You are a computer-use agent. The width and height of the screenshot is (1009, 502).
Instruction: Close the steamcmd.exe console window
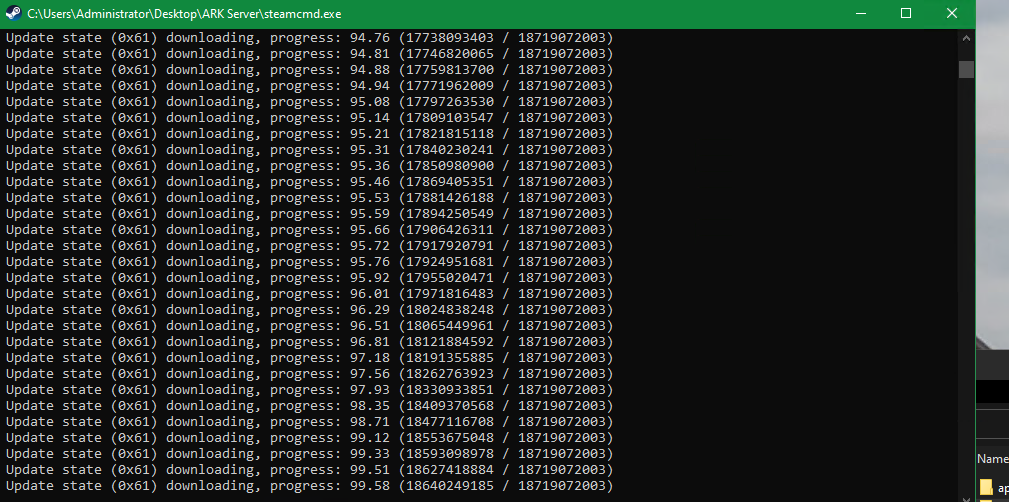tap(952, 14)
